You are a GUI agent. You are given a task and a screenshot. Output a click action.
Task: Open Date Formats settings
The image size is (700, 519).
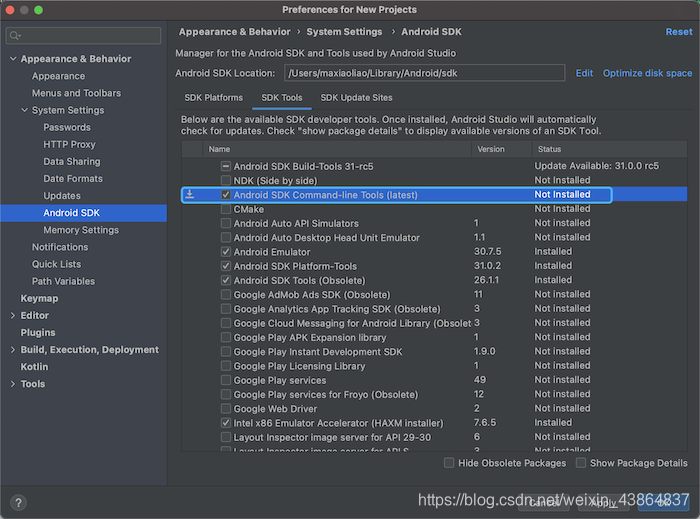point(73,179)
